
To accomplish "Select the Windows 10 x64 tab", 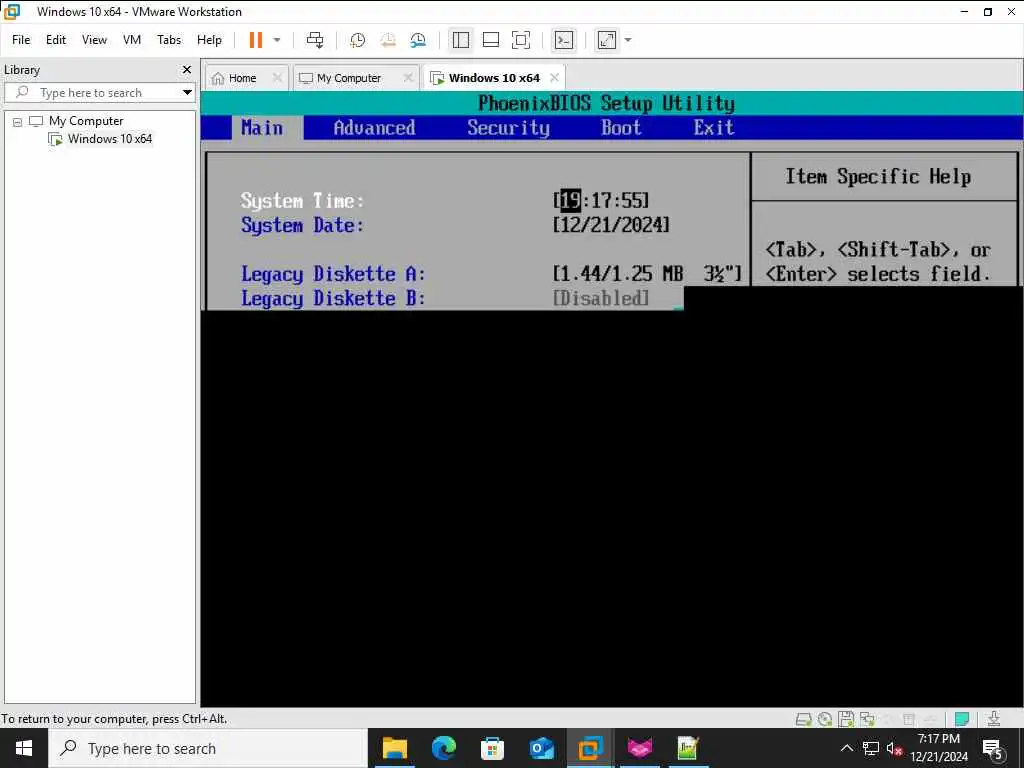I will (x=494, y=78).
